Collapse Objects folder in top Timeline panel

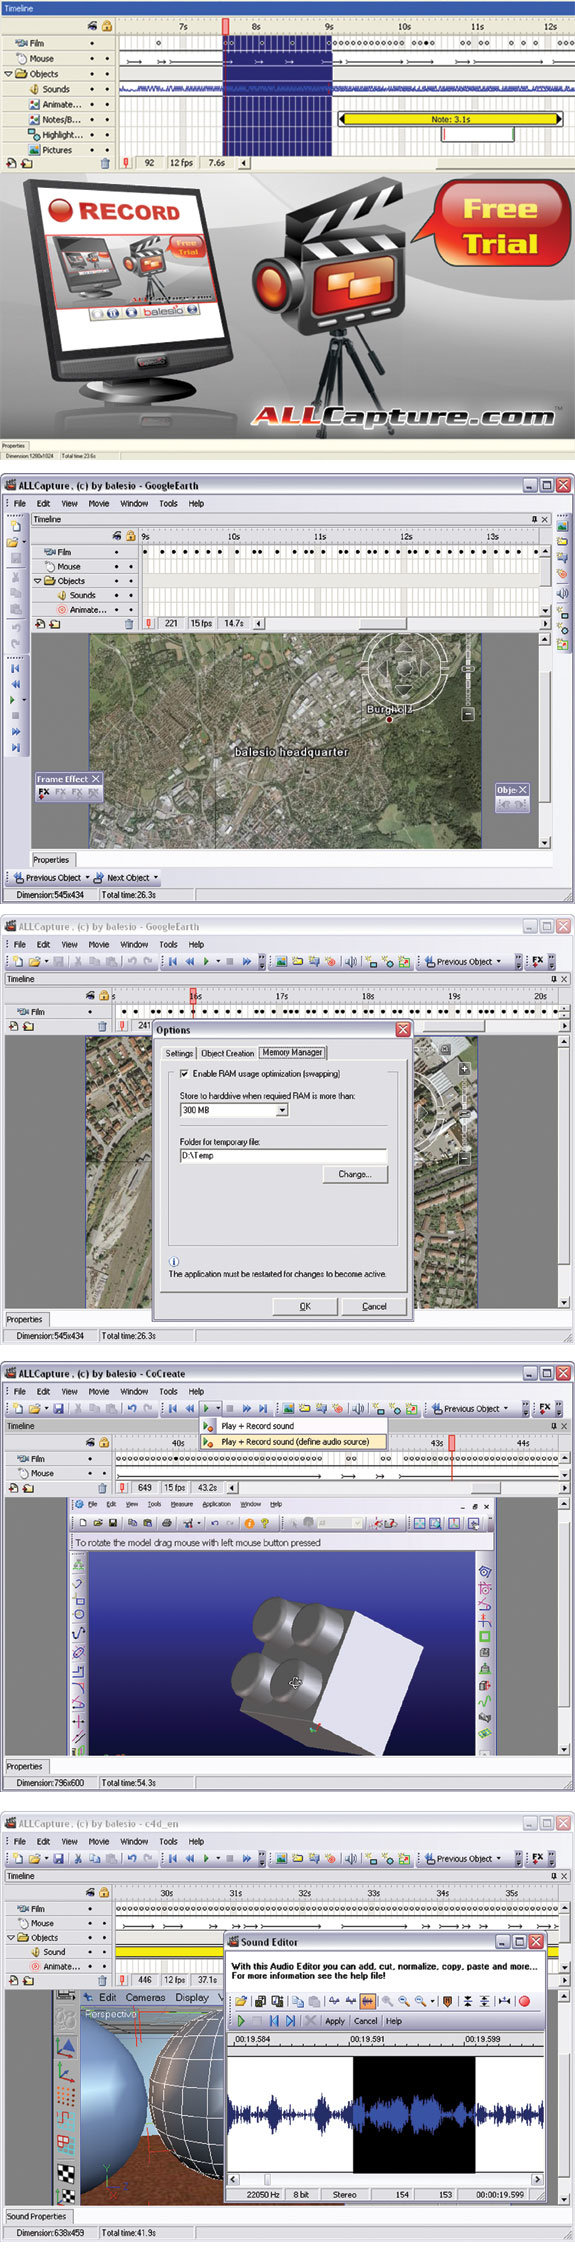coord(9,74)
